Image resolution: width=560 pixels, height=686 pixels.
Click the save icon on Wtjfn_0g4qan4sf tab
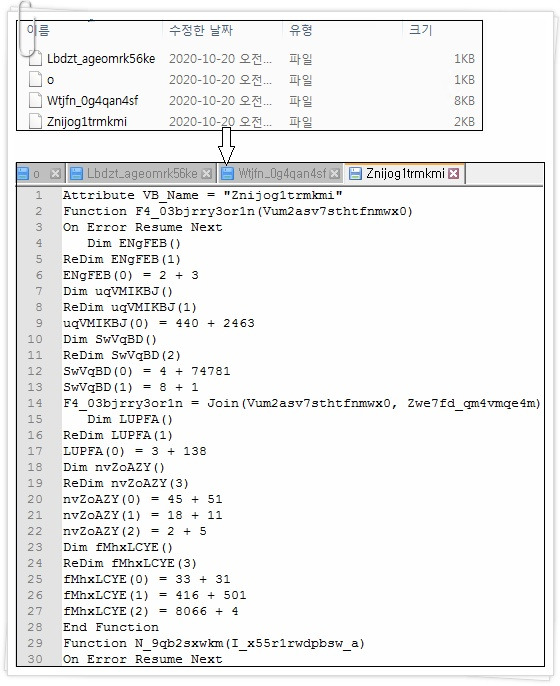pos(227,174)
